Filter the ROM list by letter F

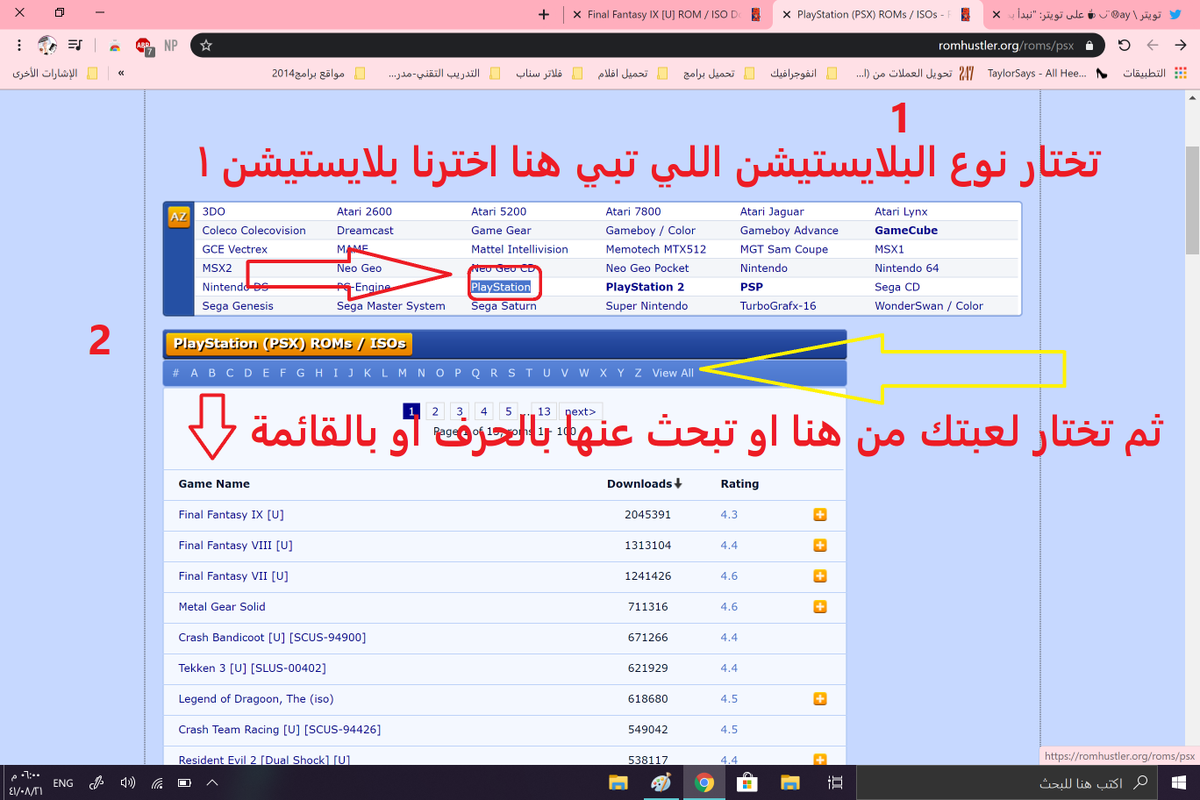pyautogui.click(x=283, y=373)
